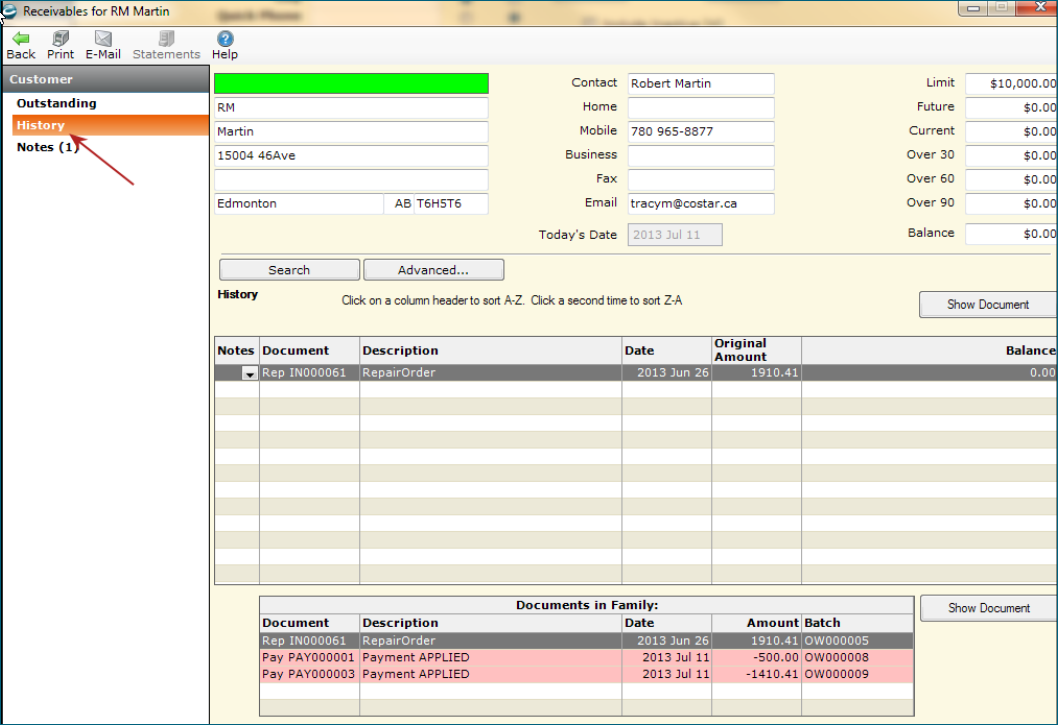The height and width of the screenshot is (725, 1058).
Task: Click the Current amount field
Action: point(1011,132)
